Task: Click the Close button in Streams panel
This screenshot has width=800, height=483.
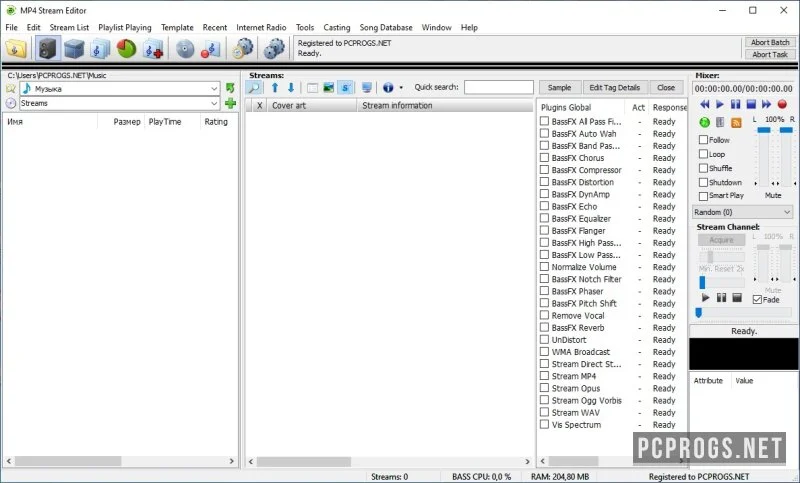Action: [666, 88]
